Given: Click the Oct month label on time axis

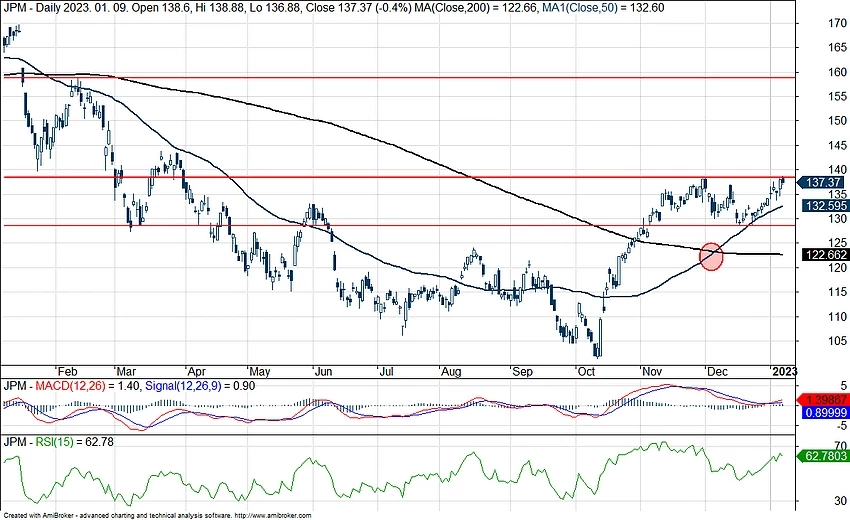Looking at the screenshot, I should point(586,371).
